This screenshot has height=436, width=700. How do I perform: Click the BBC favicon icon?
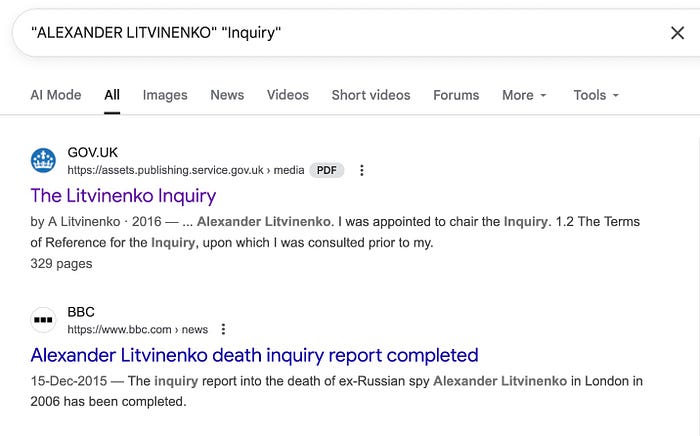(x=43, y=320)
